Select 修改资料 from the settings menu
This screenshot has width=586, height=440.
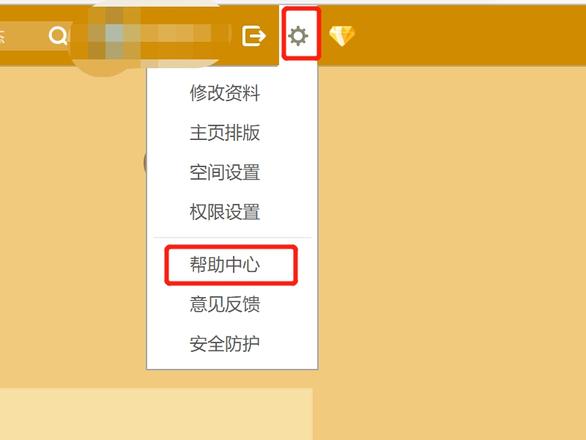click(x=225, y=93)
